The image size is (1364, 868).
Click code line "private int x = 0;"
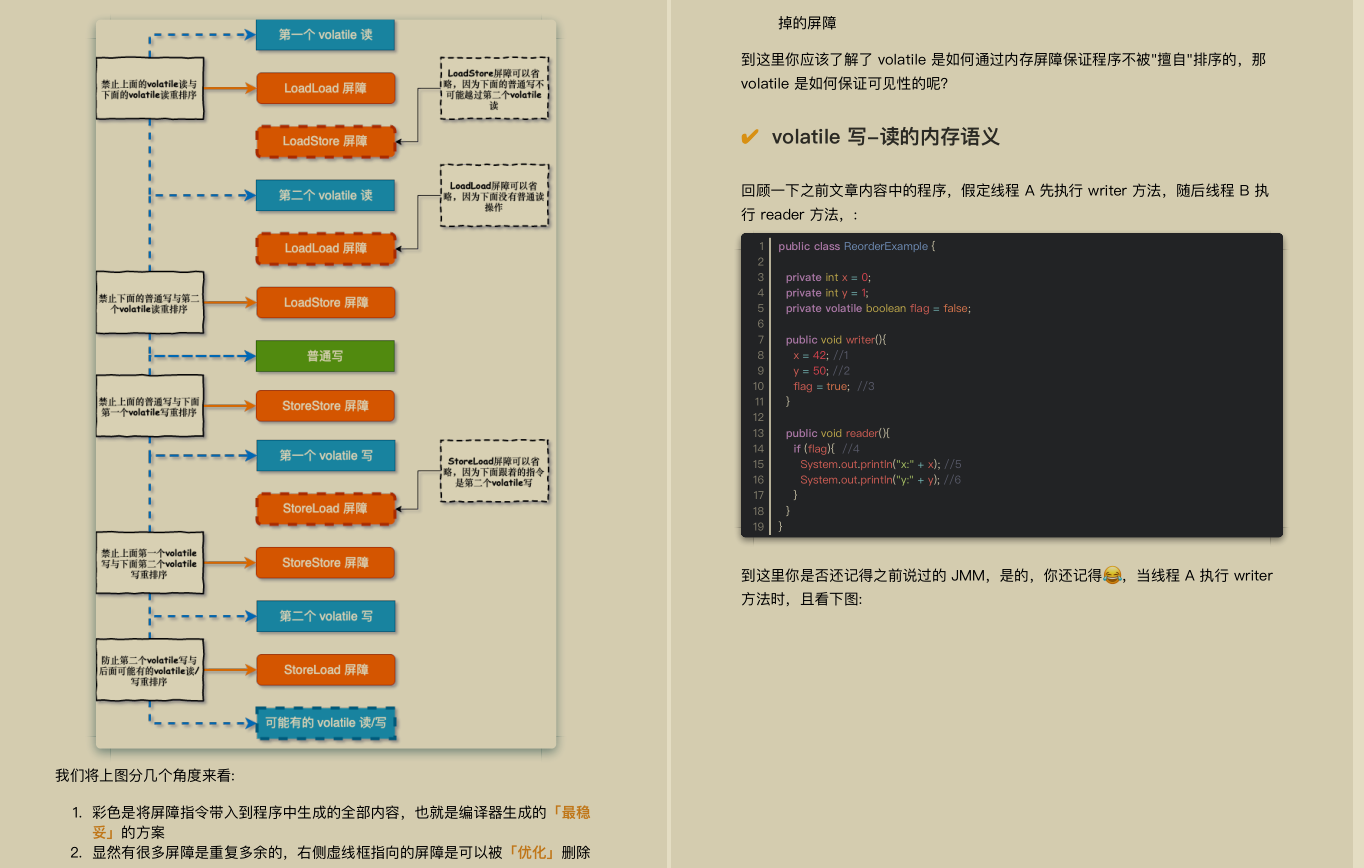click(x=829, y=277)
